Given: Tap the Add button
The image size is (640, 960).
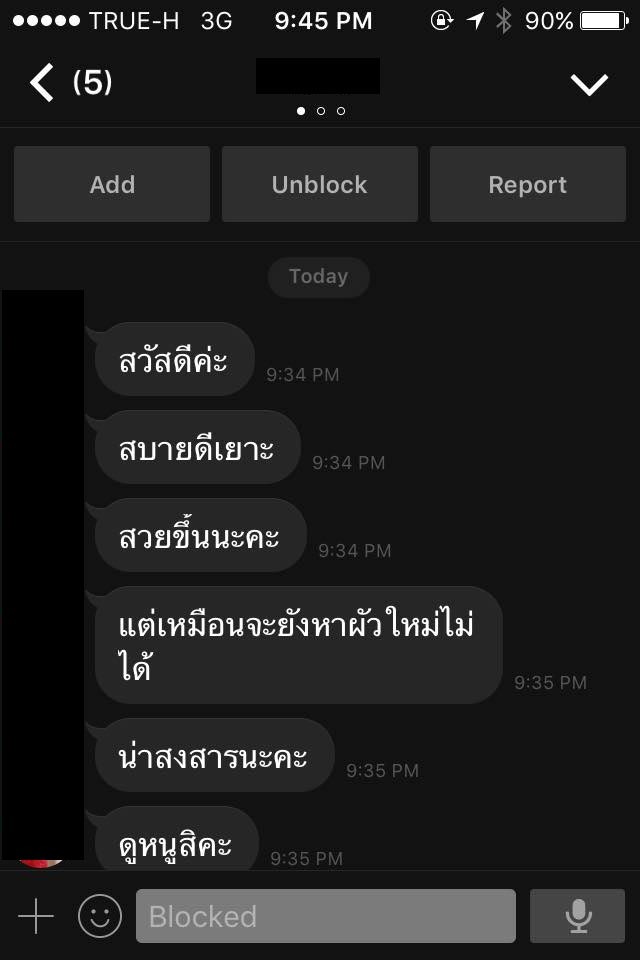Looking at the screenshot, I should coord(112,184).
